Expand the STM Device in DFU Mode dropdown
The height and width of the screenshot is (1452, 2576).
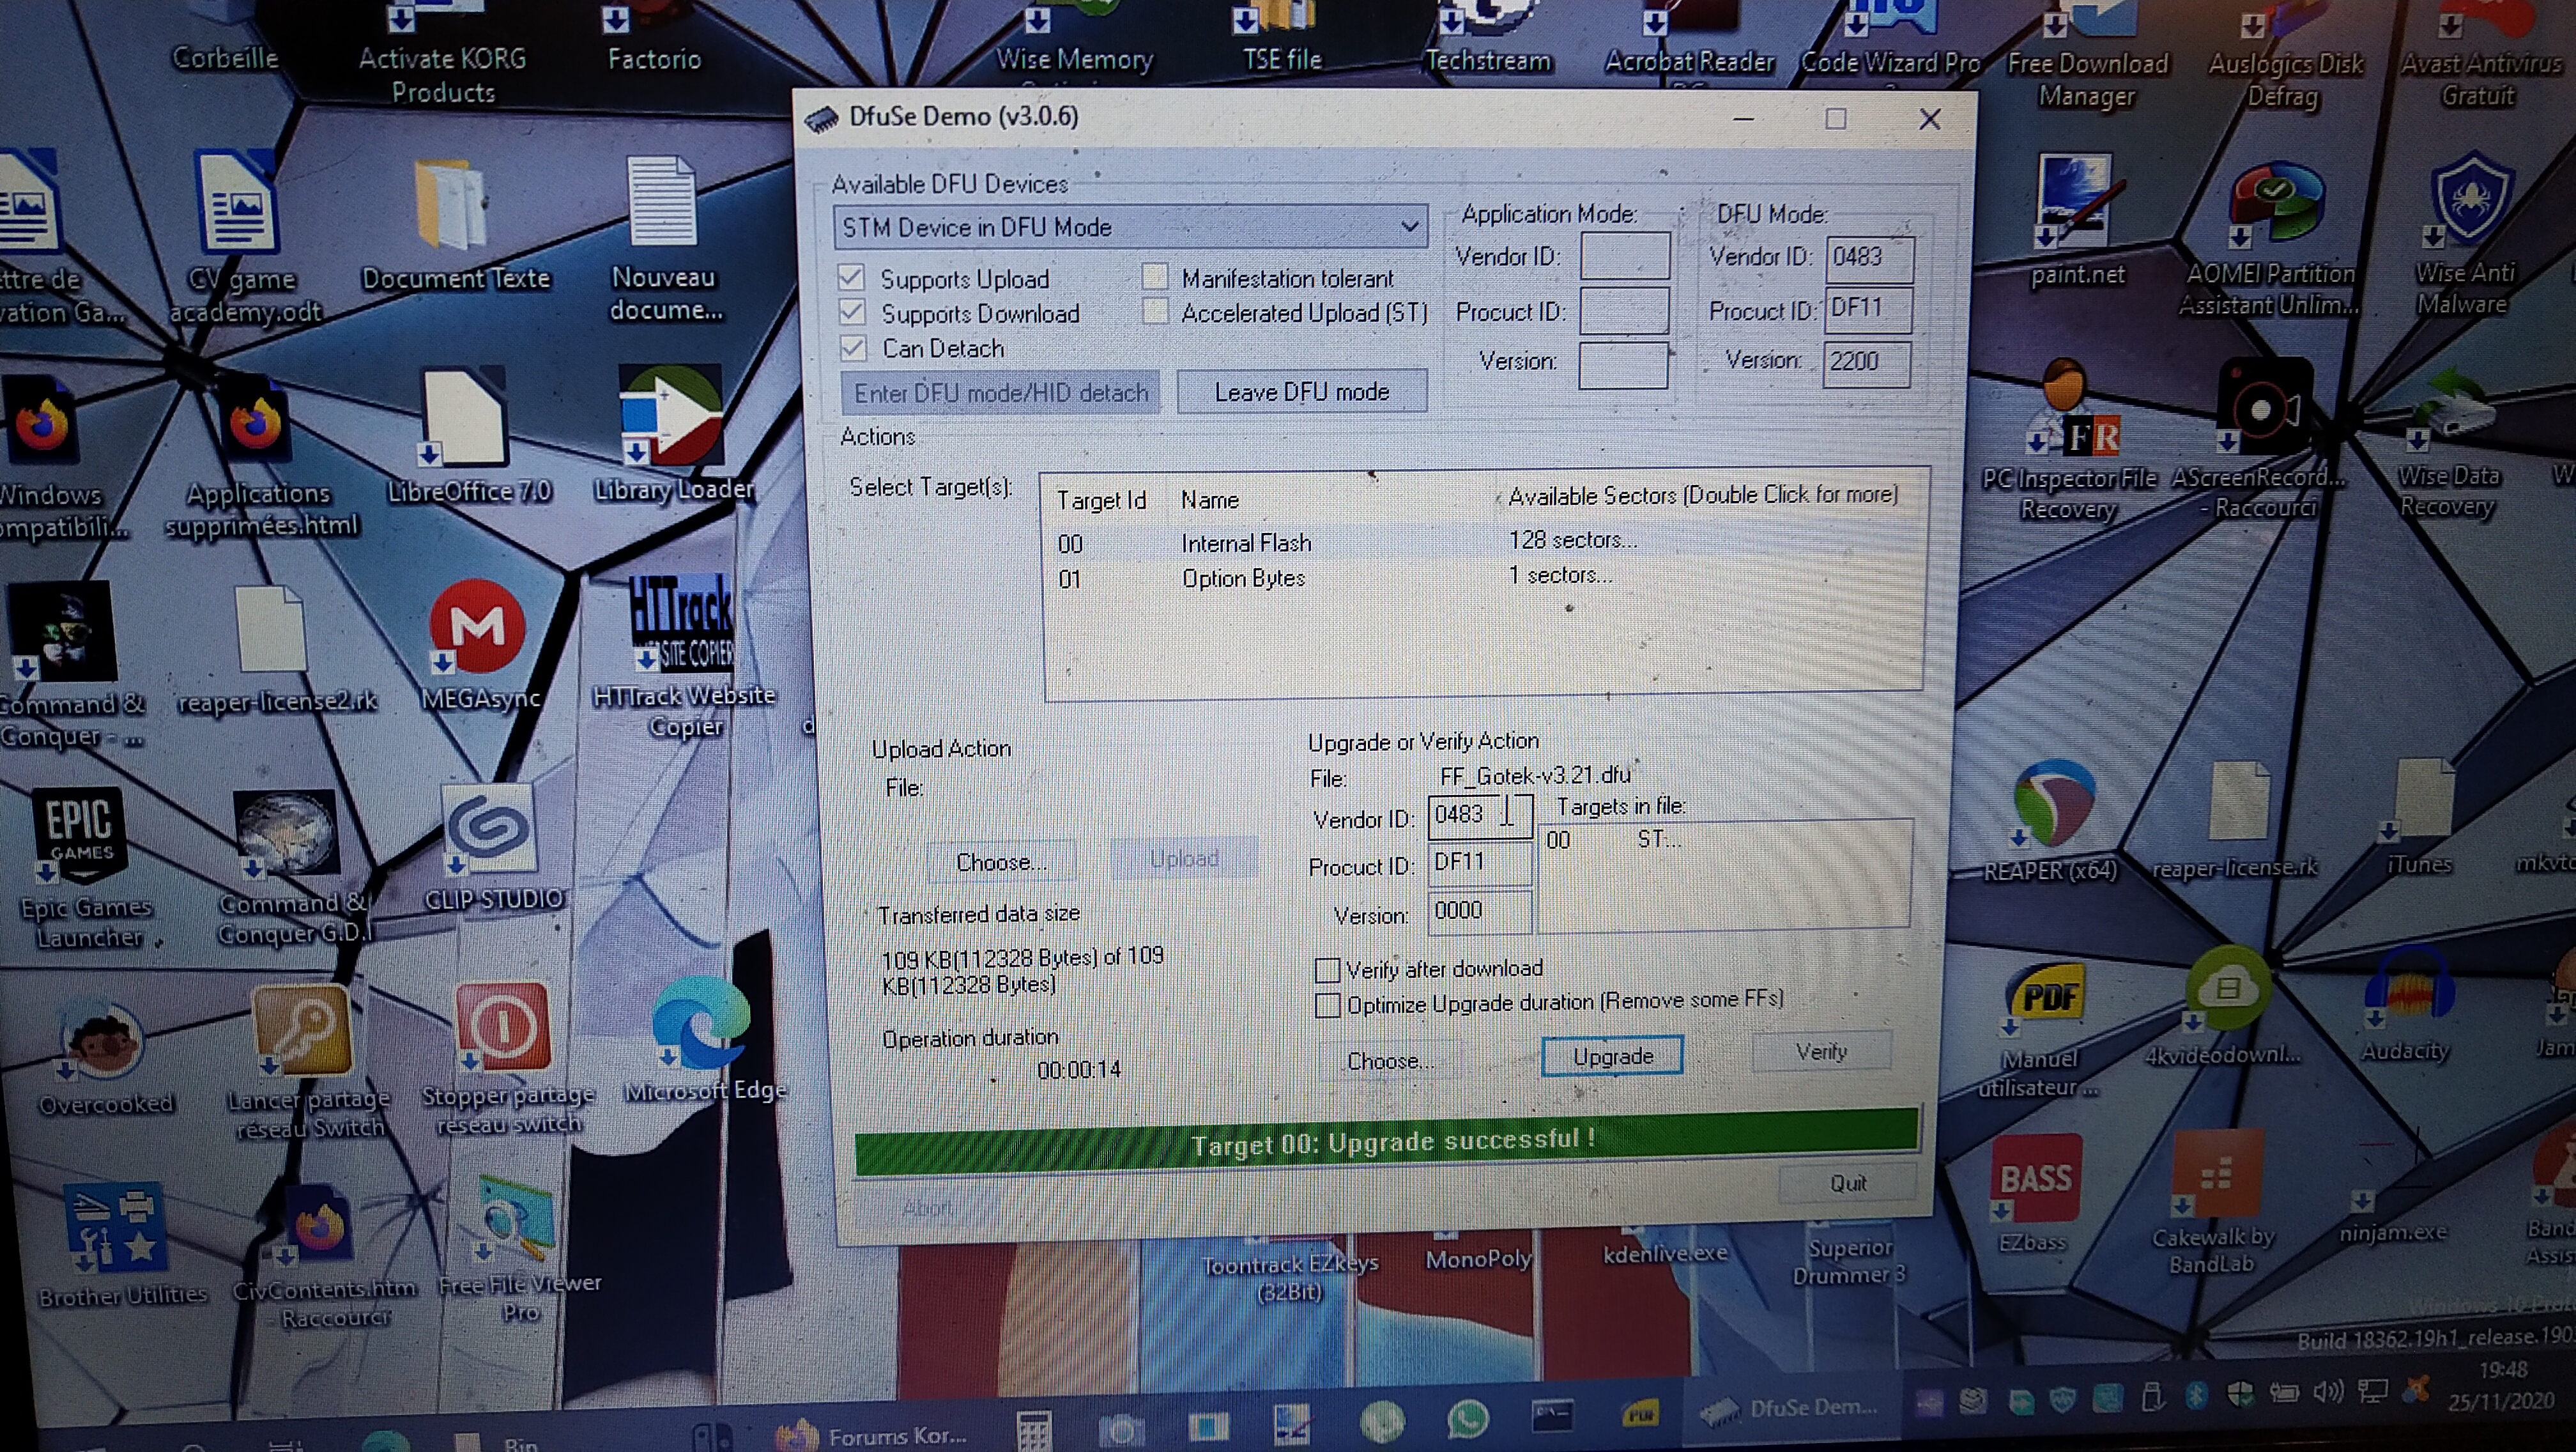tap(1409, 227)
